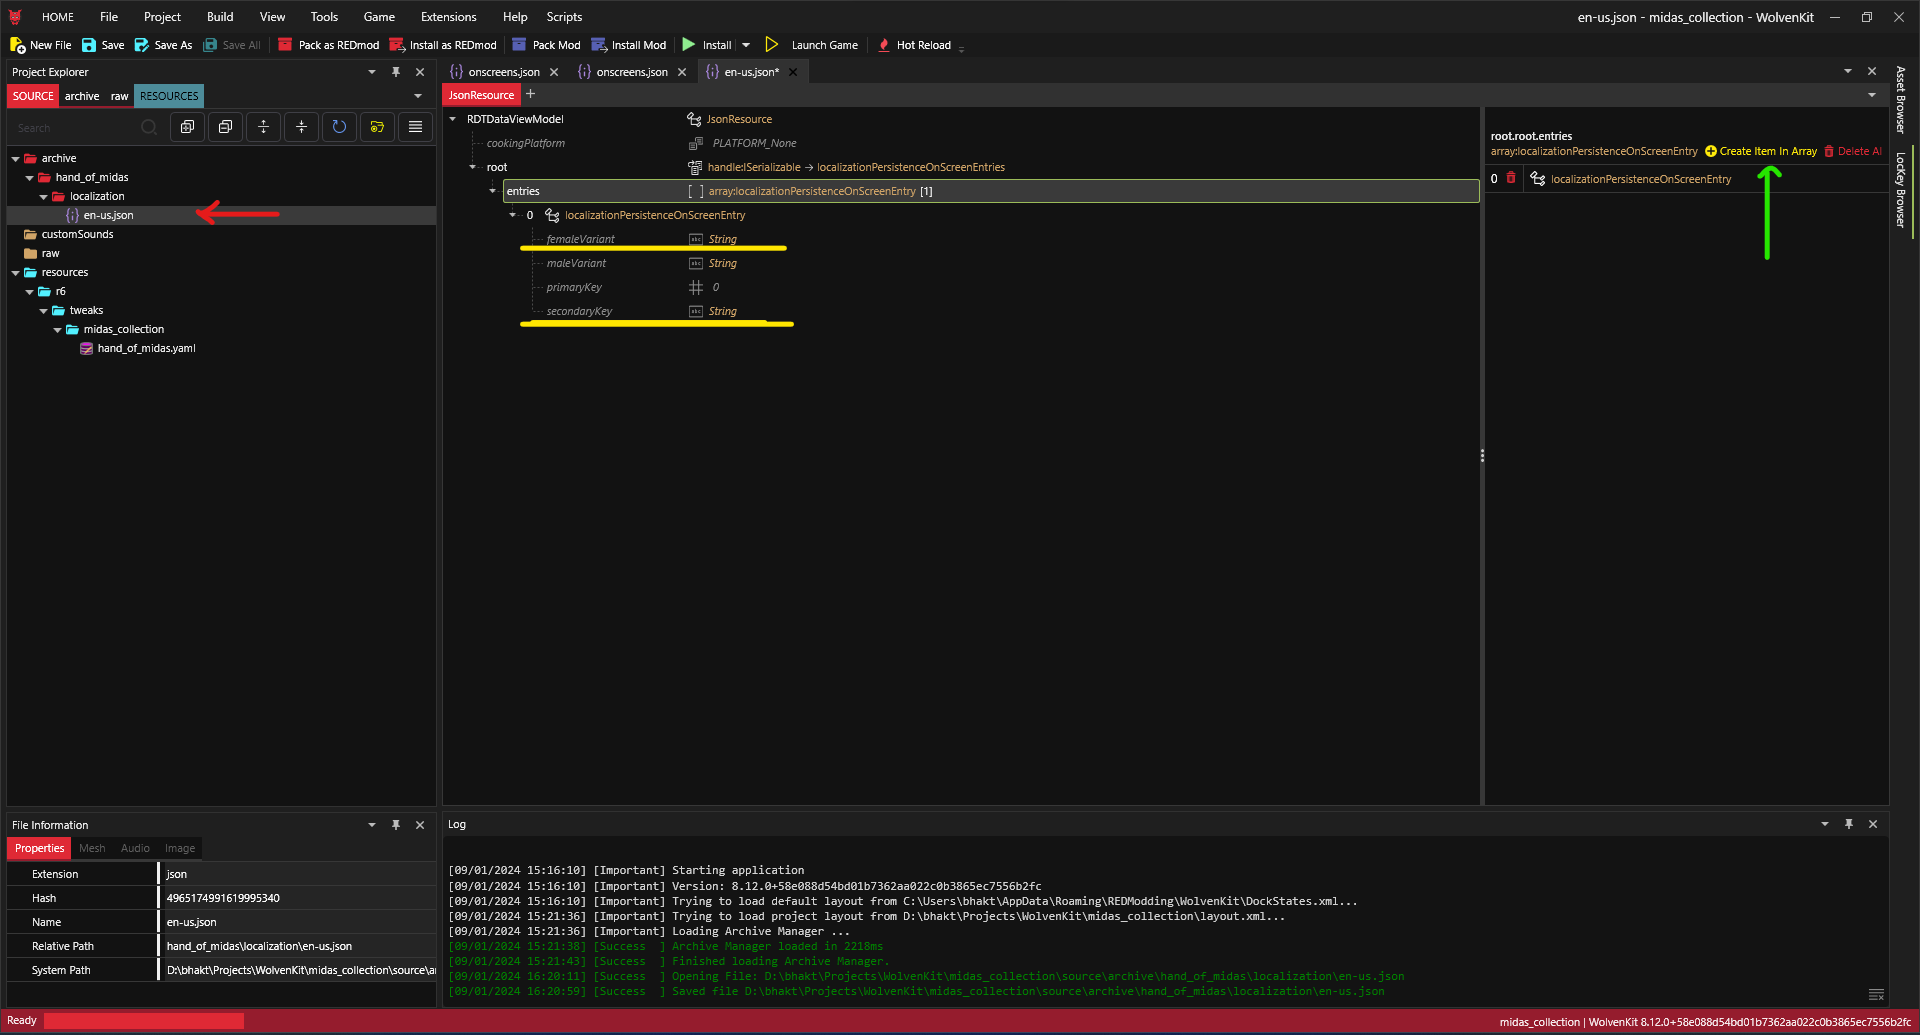Open project folder using yellow folder icon
1920x1035 pixels.
point(377,127)
